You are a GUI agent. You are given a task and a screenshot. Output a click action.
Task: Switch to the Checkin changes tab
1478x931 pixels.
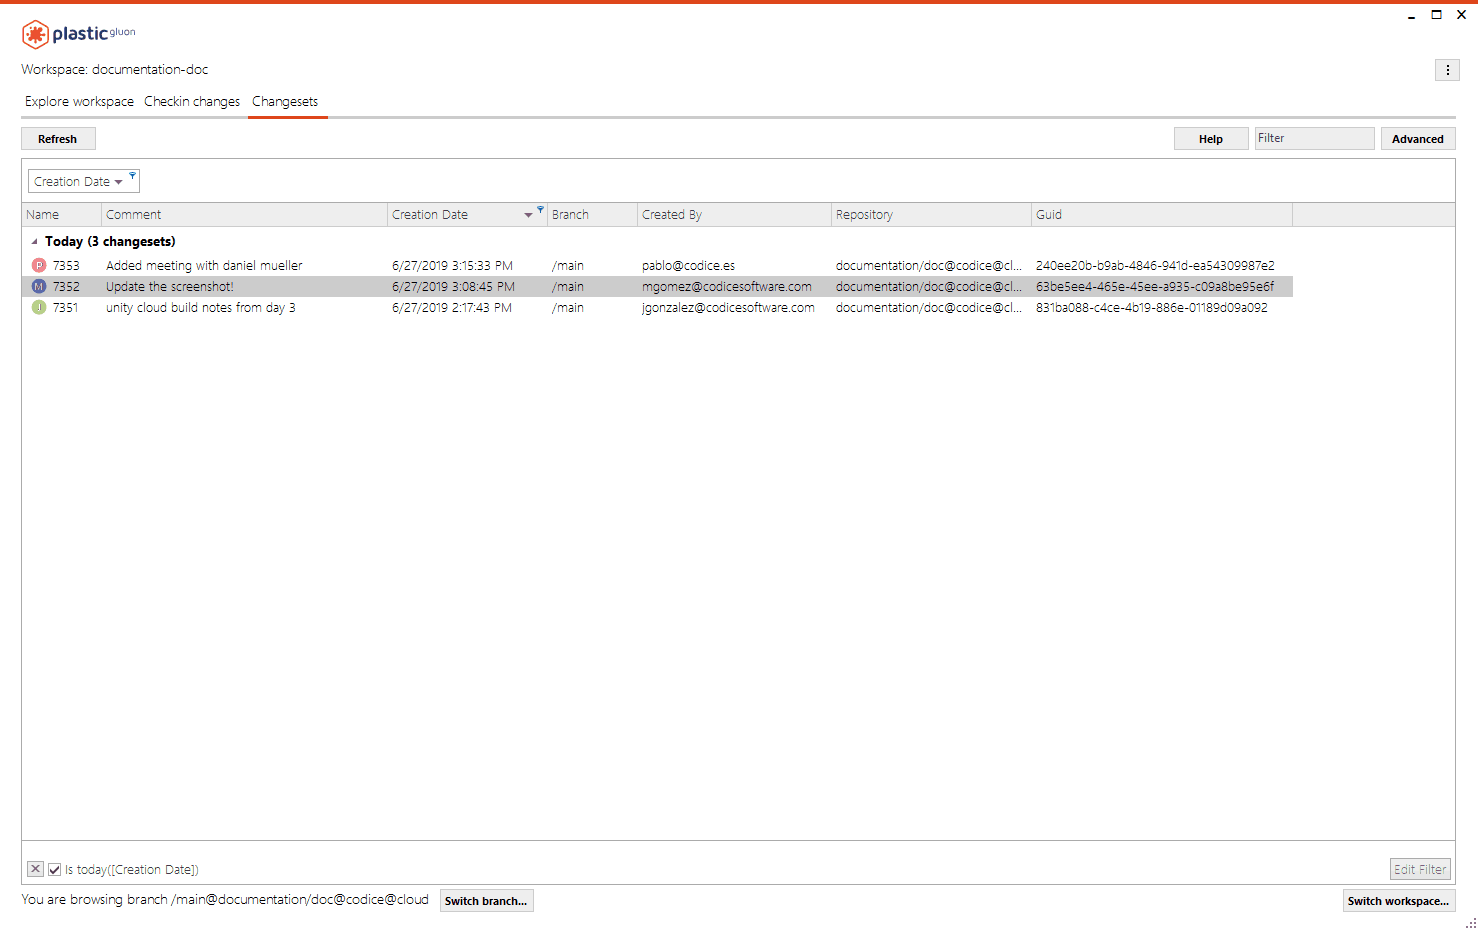pos(191,101)
